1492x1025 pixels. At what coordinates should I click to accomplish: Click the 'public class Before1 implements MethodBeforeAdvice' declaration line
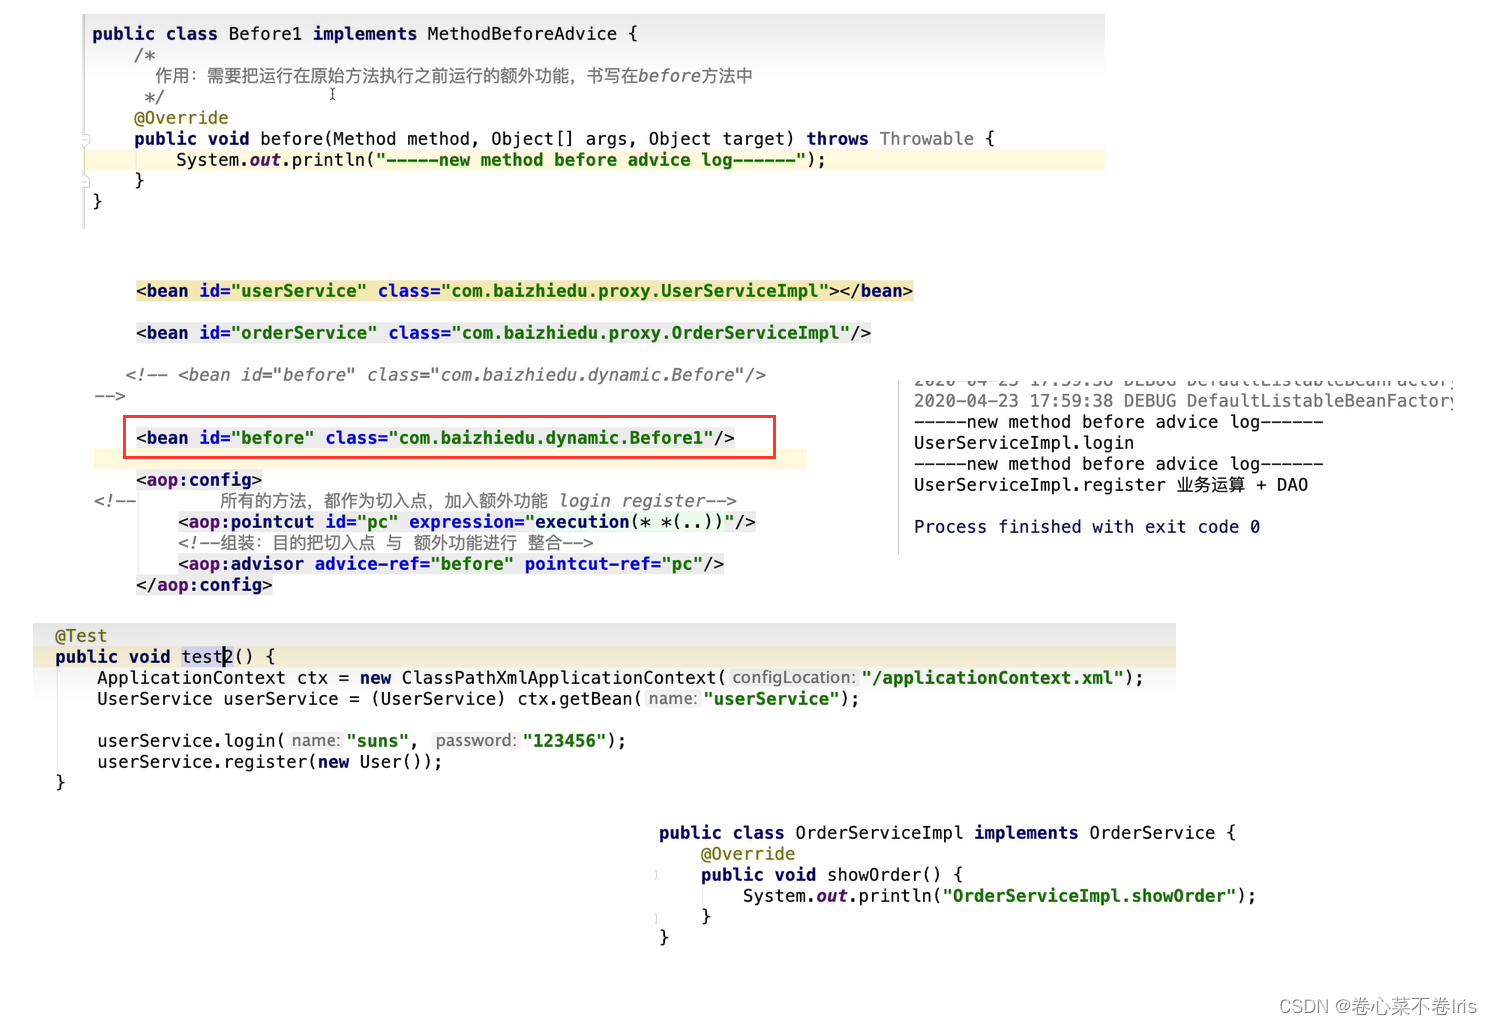(365, 34)
